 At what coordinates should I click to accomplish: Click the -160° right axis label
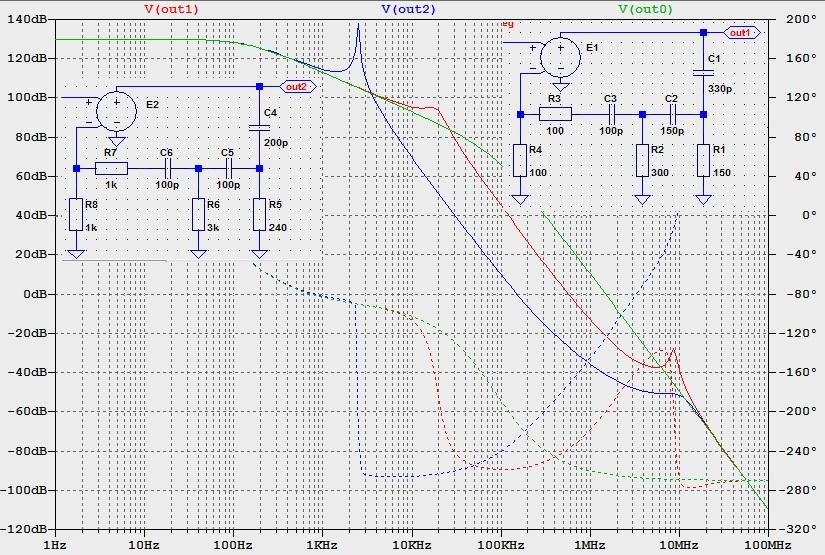pyautogui.click(x=800, y=372)
